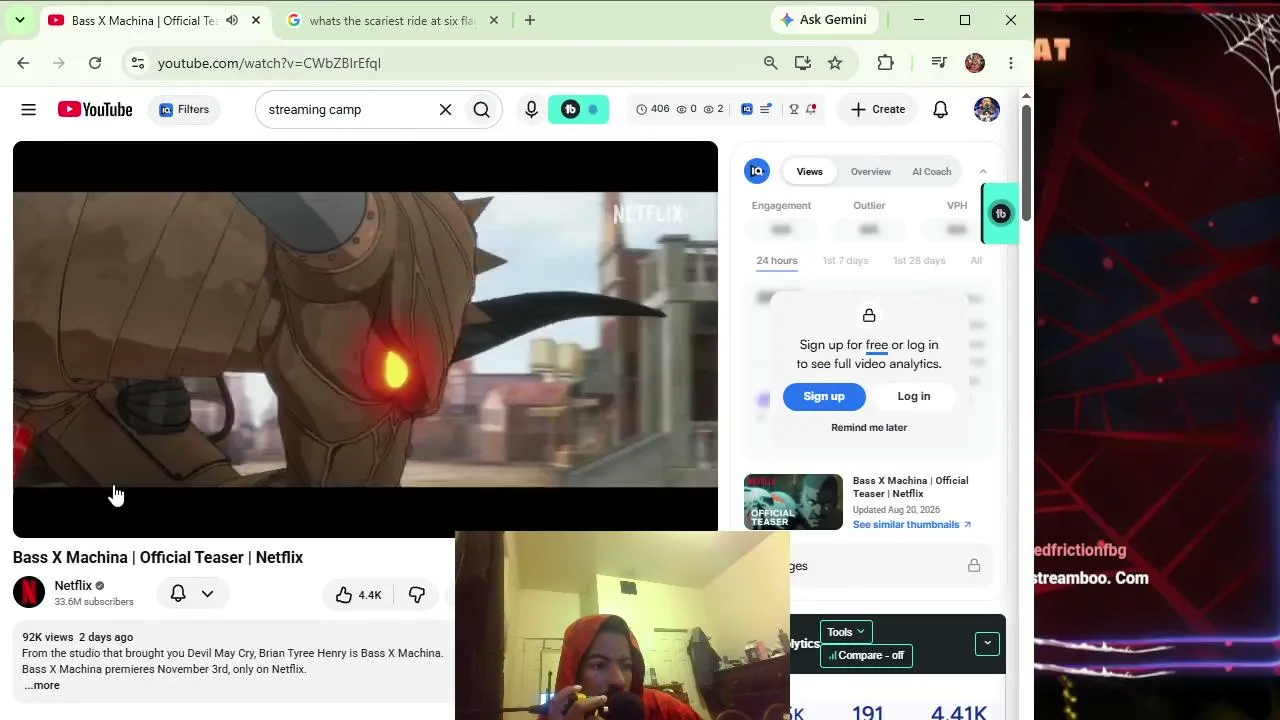Viewport: 1280px width, 720px height.
Task: Open the vidIQ list icon with blue dot
Action: click(x=766, y=110)
